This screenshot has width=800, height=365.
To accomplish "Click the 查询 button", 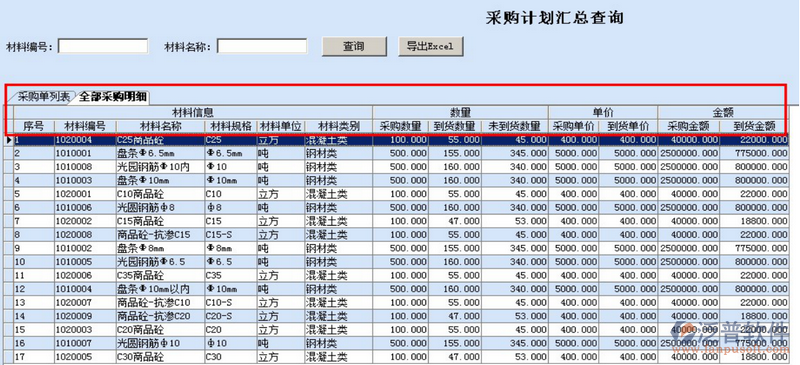I will coord(354,46).
